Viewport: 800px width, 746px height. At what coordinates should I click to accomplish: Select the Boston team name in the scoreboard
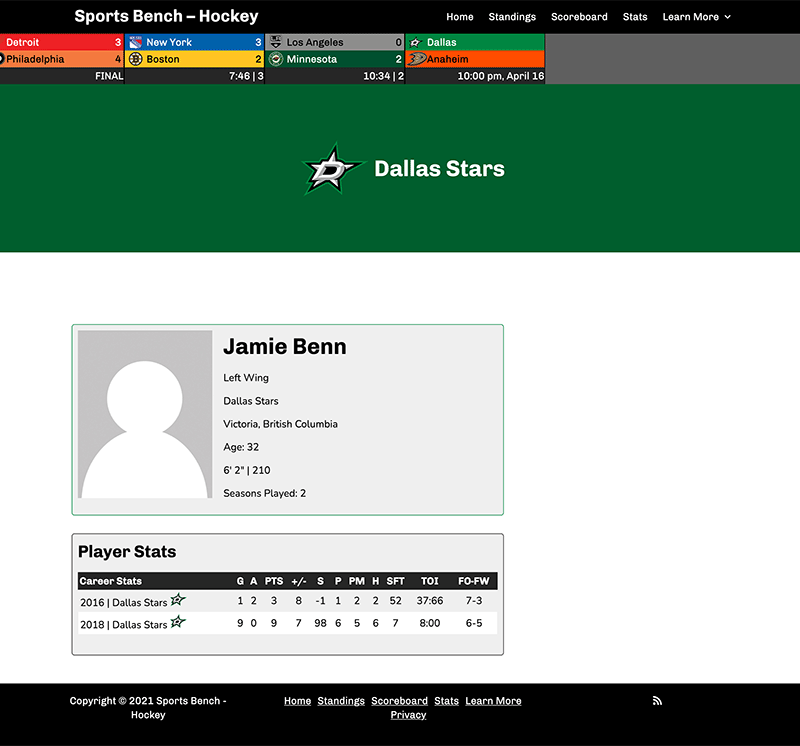(x=163, y=59)
